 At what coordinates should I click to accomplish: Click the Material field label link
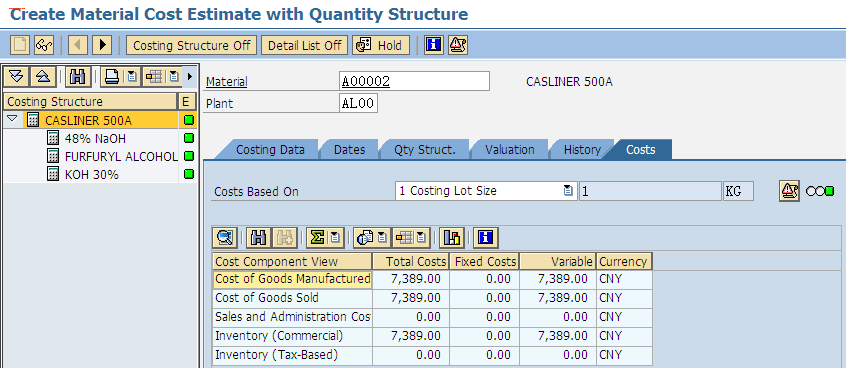227,82
